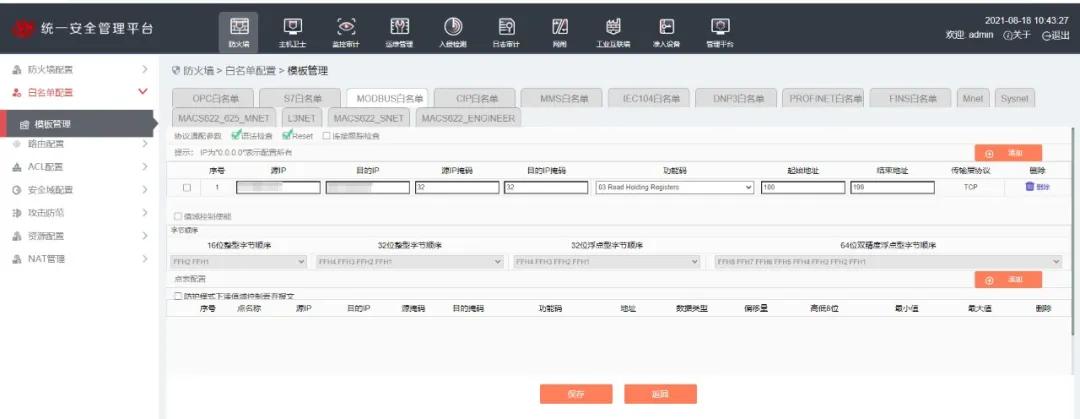
Task: Click the 结束地址 field showing 199
Action: (892, 187)
